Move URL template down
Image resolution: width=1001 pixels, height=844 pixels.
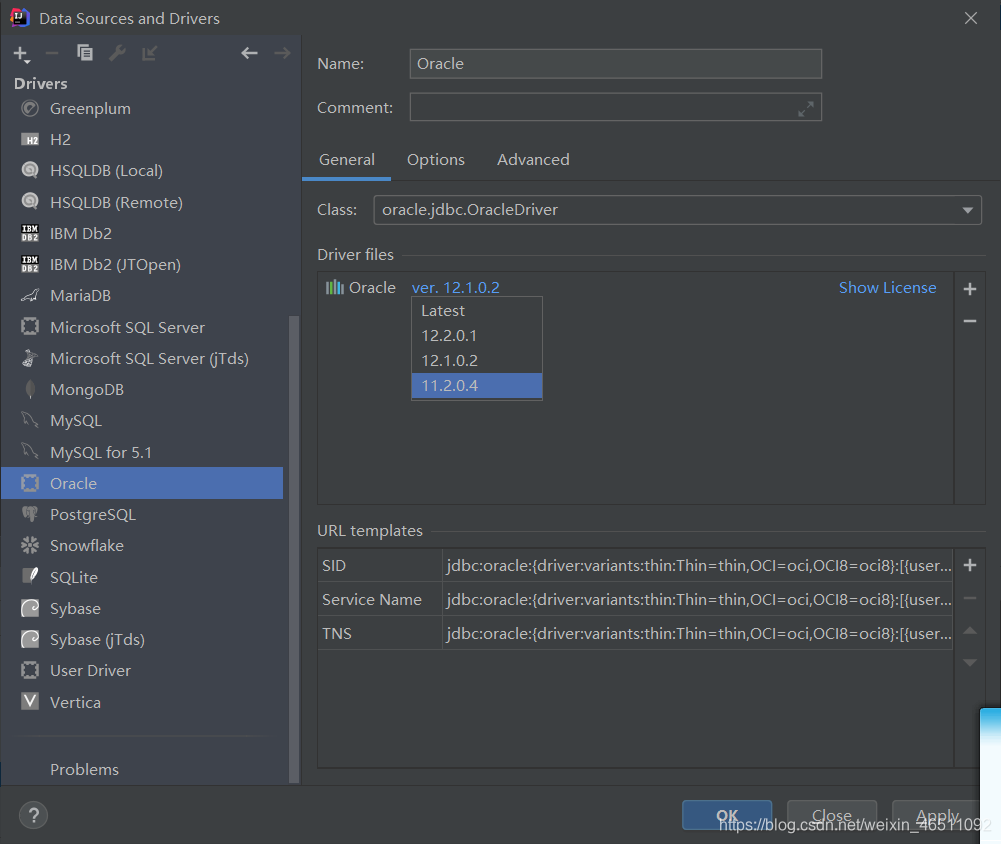(x=970, y=663)
